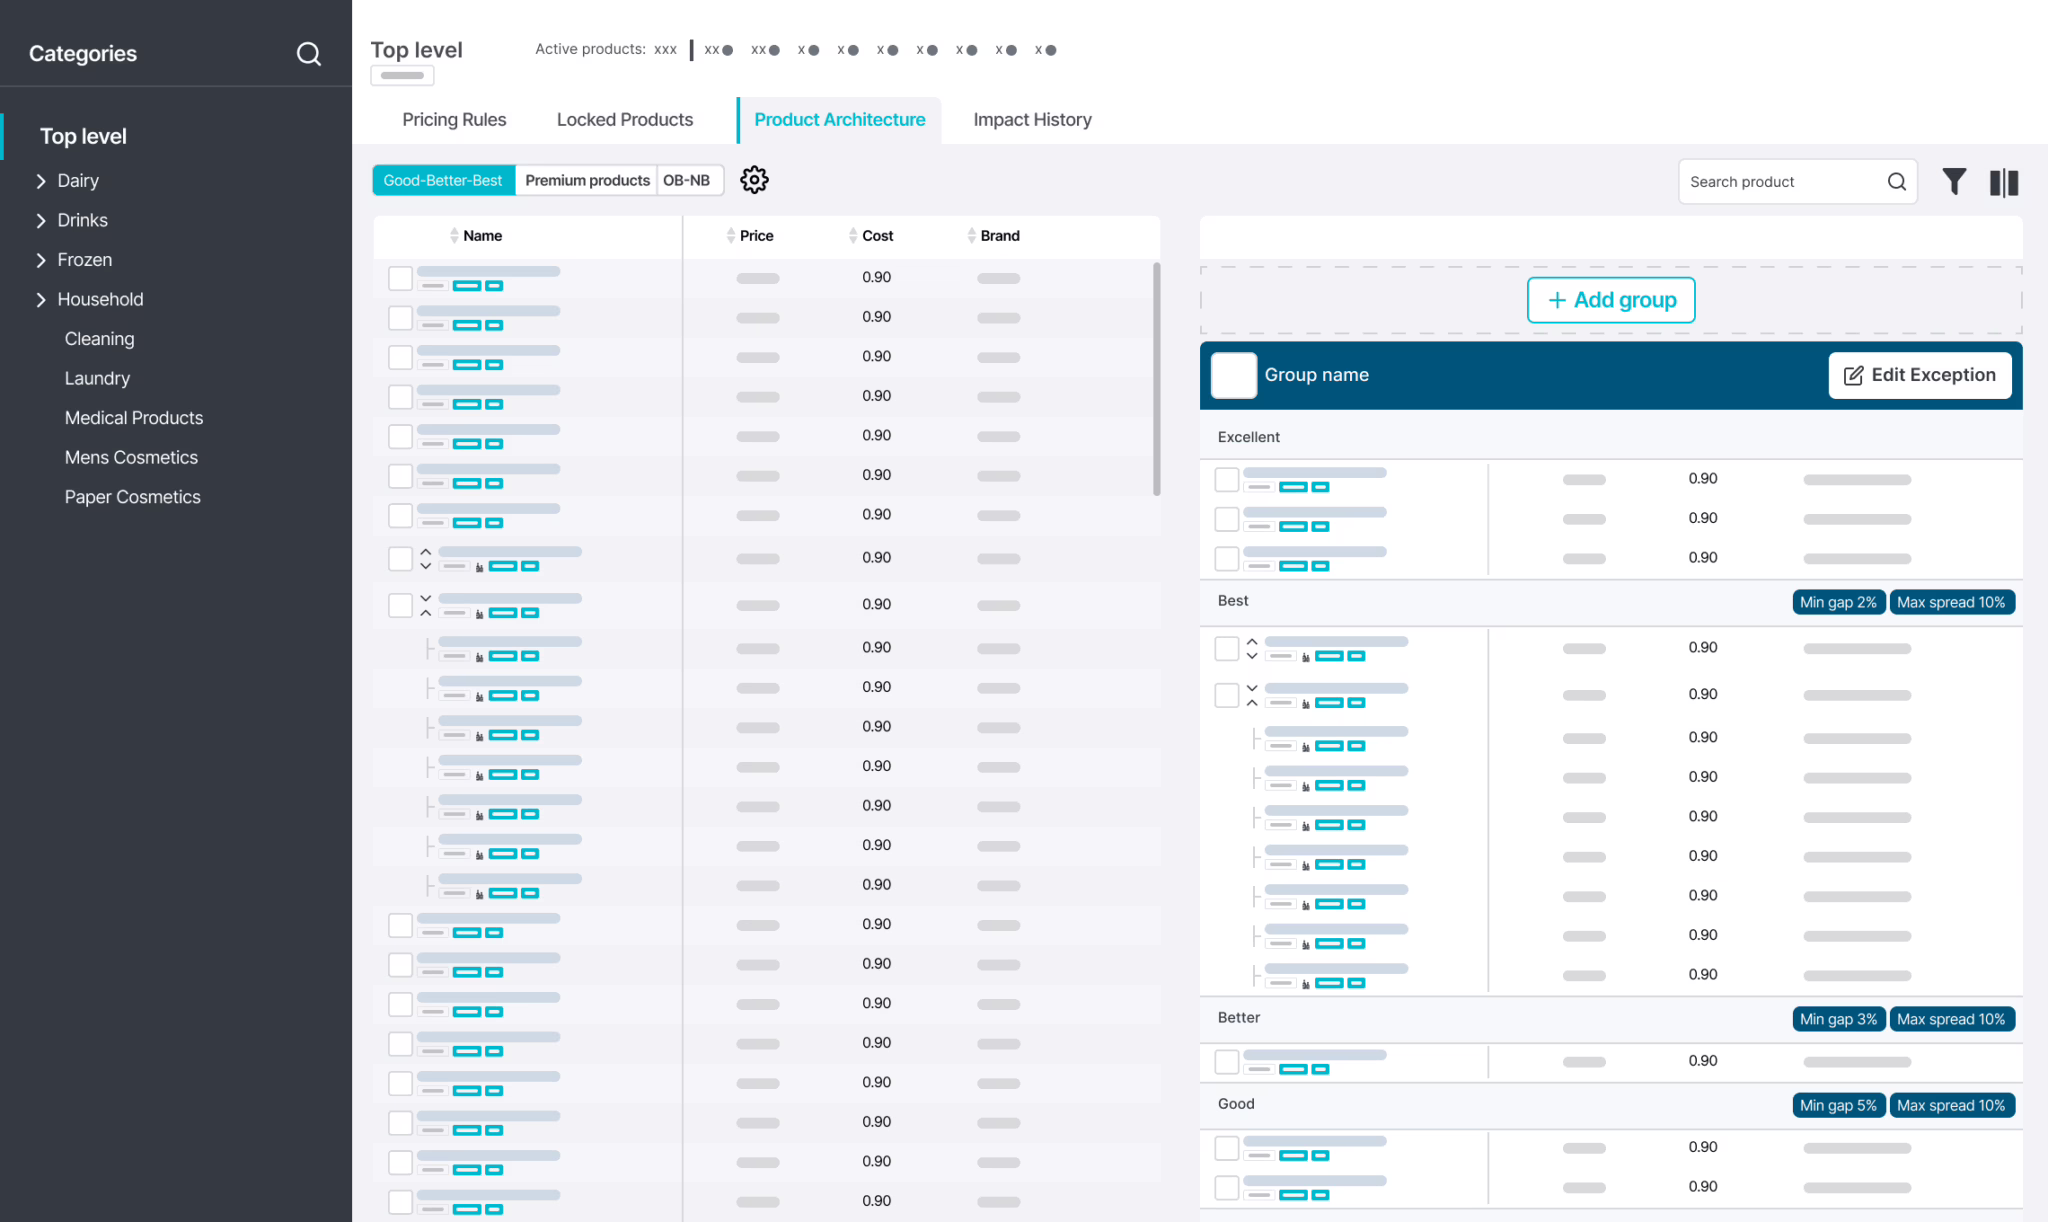Open the settings gear next to OB-NB
The width and height of the screenshot is (2048, 1222).
click(x=754, y=180)
